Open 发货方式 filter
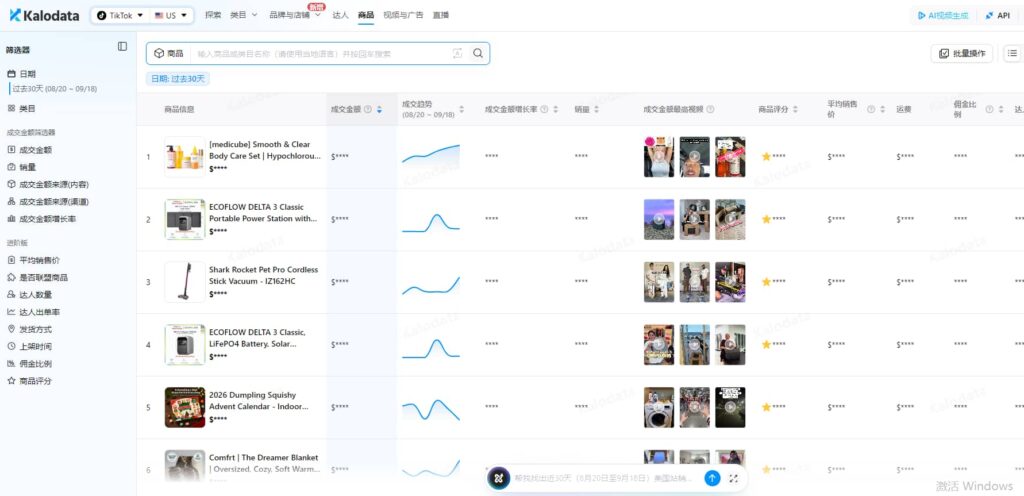 pos(29,329)
